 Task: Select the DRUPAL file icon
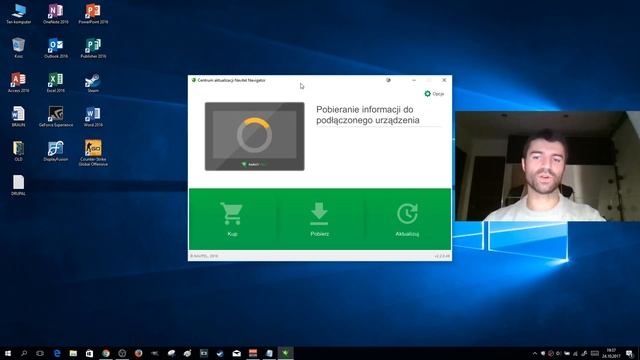(18, 185)
